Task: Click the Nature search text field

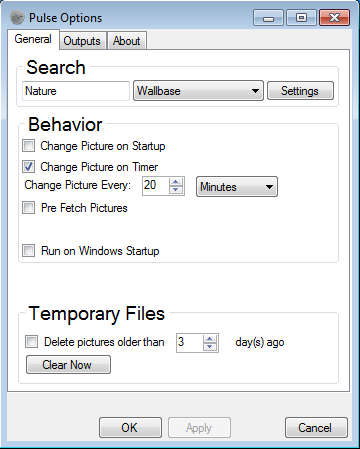Action: coord(76,91)
